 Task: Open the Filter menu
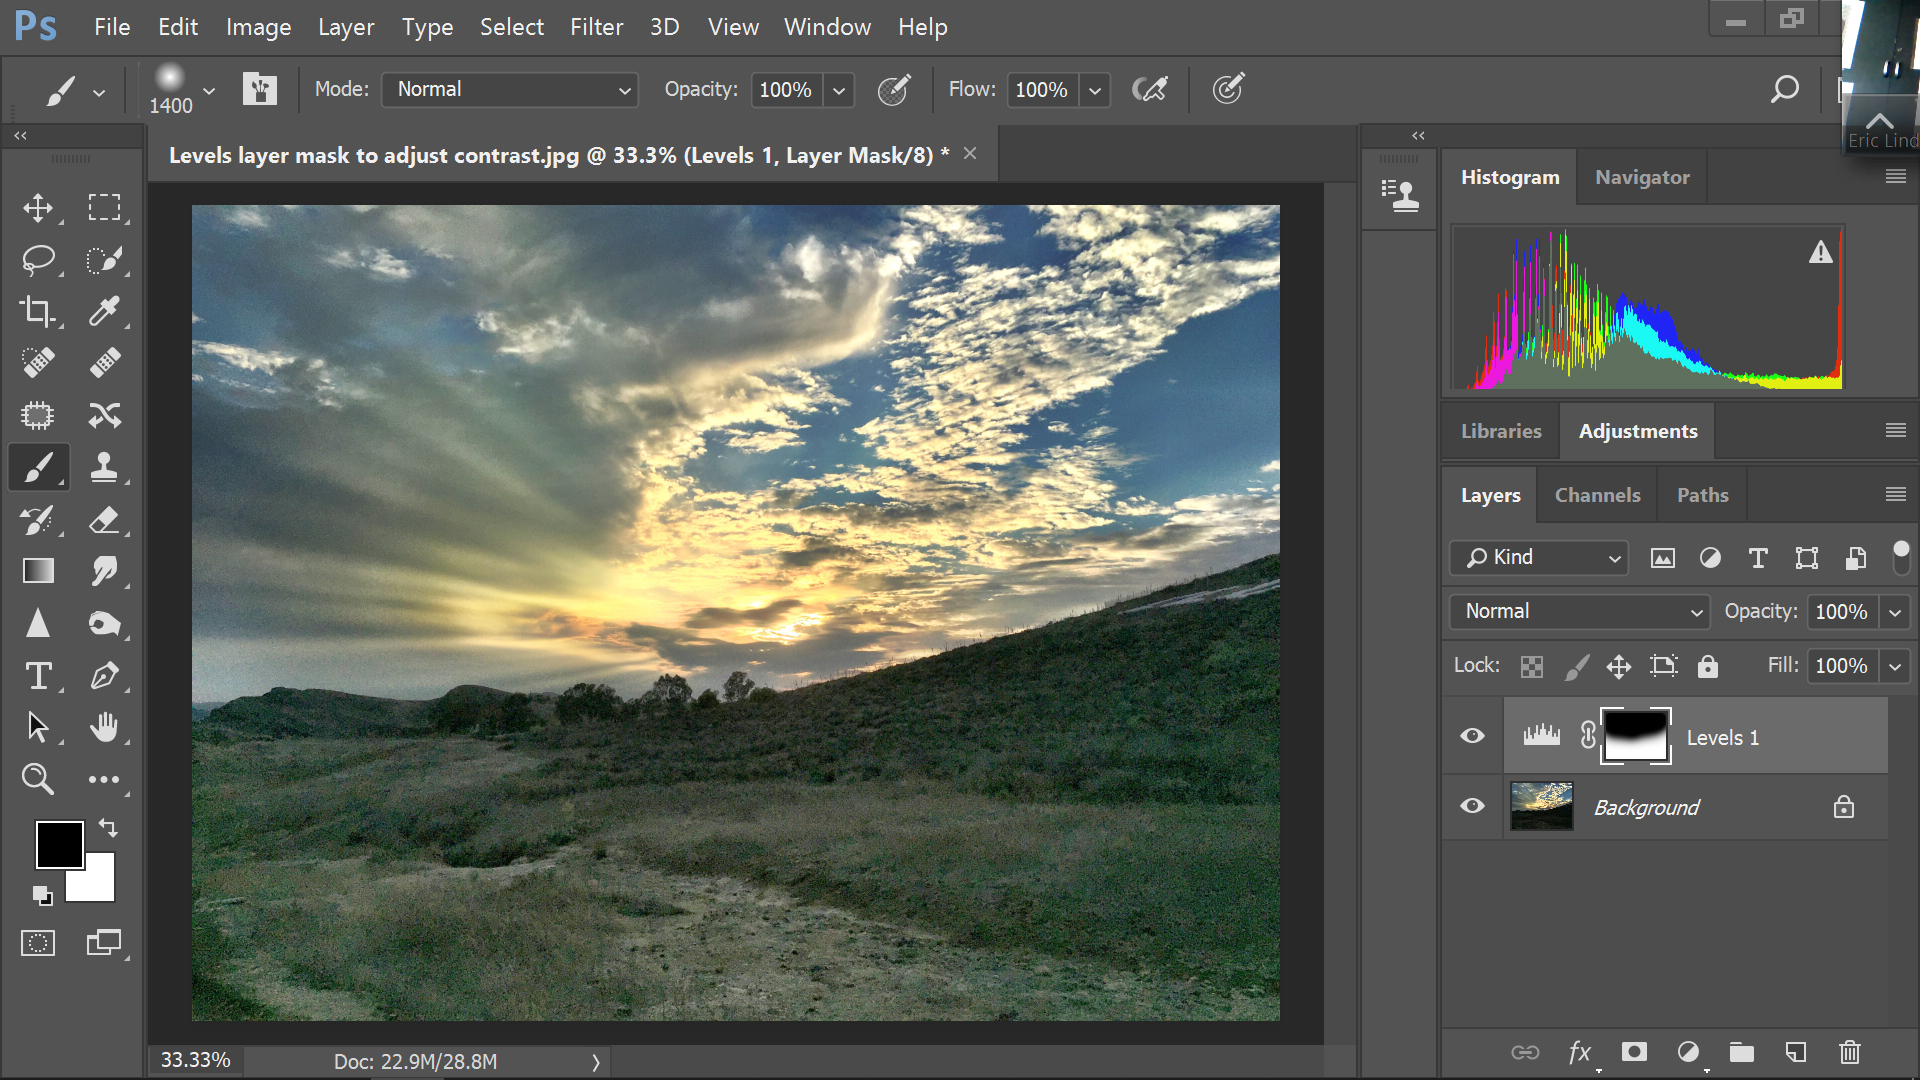(596, 27)
